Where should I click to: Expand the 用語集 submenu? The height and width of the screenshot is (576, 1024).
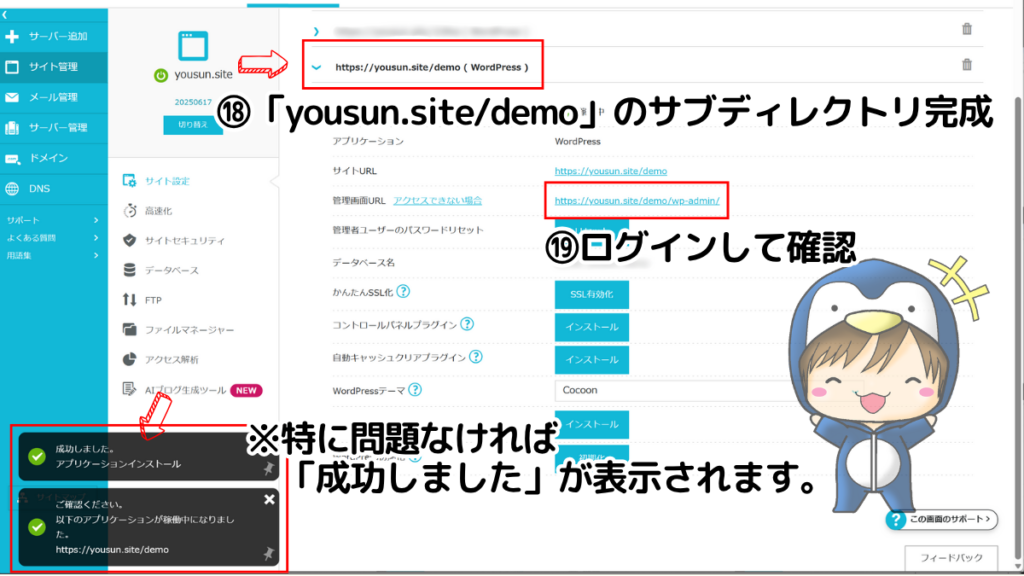coord(52,255)
